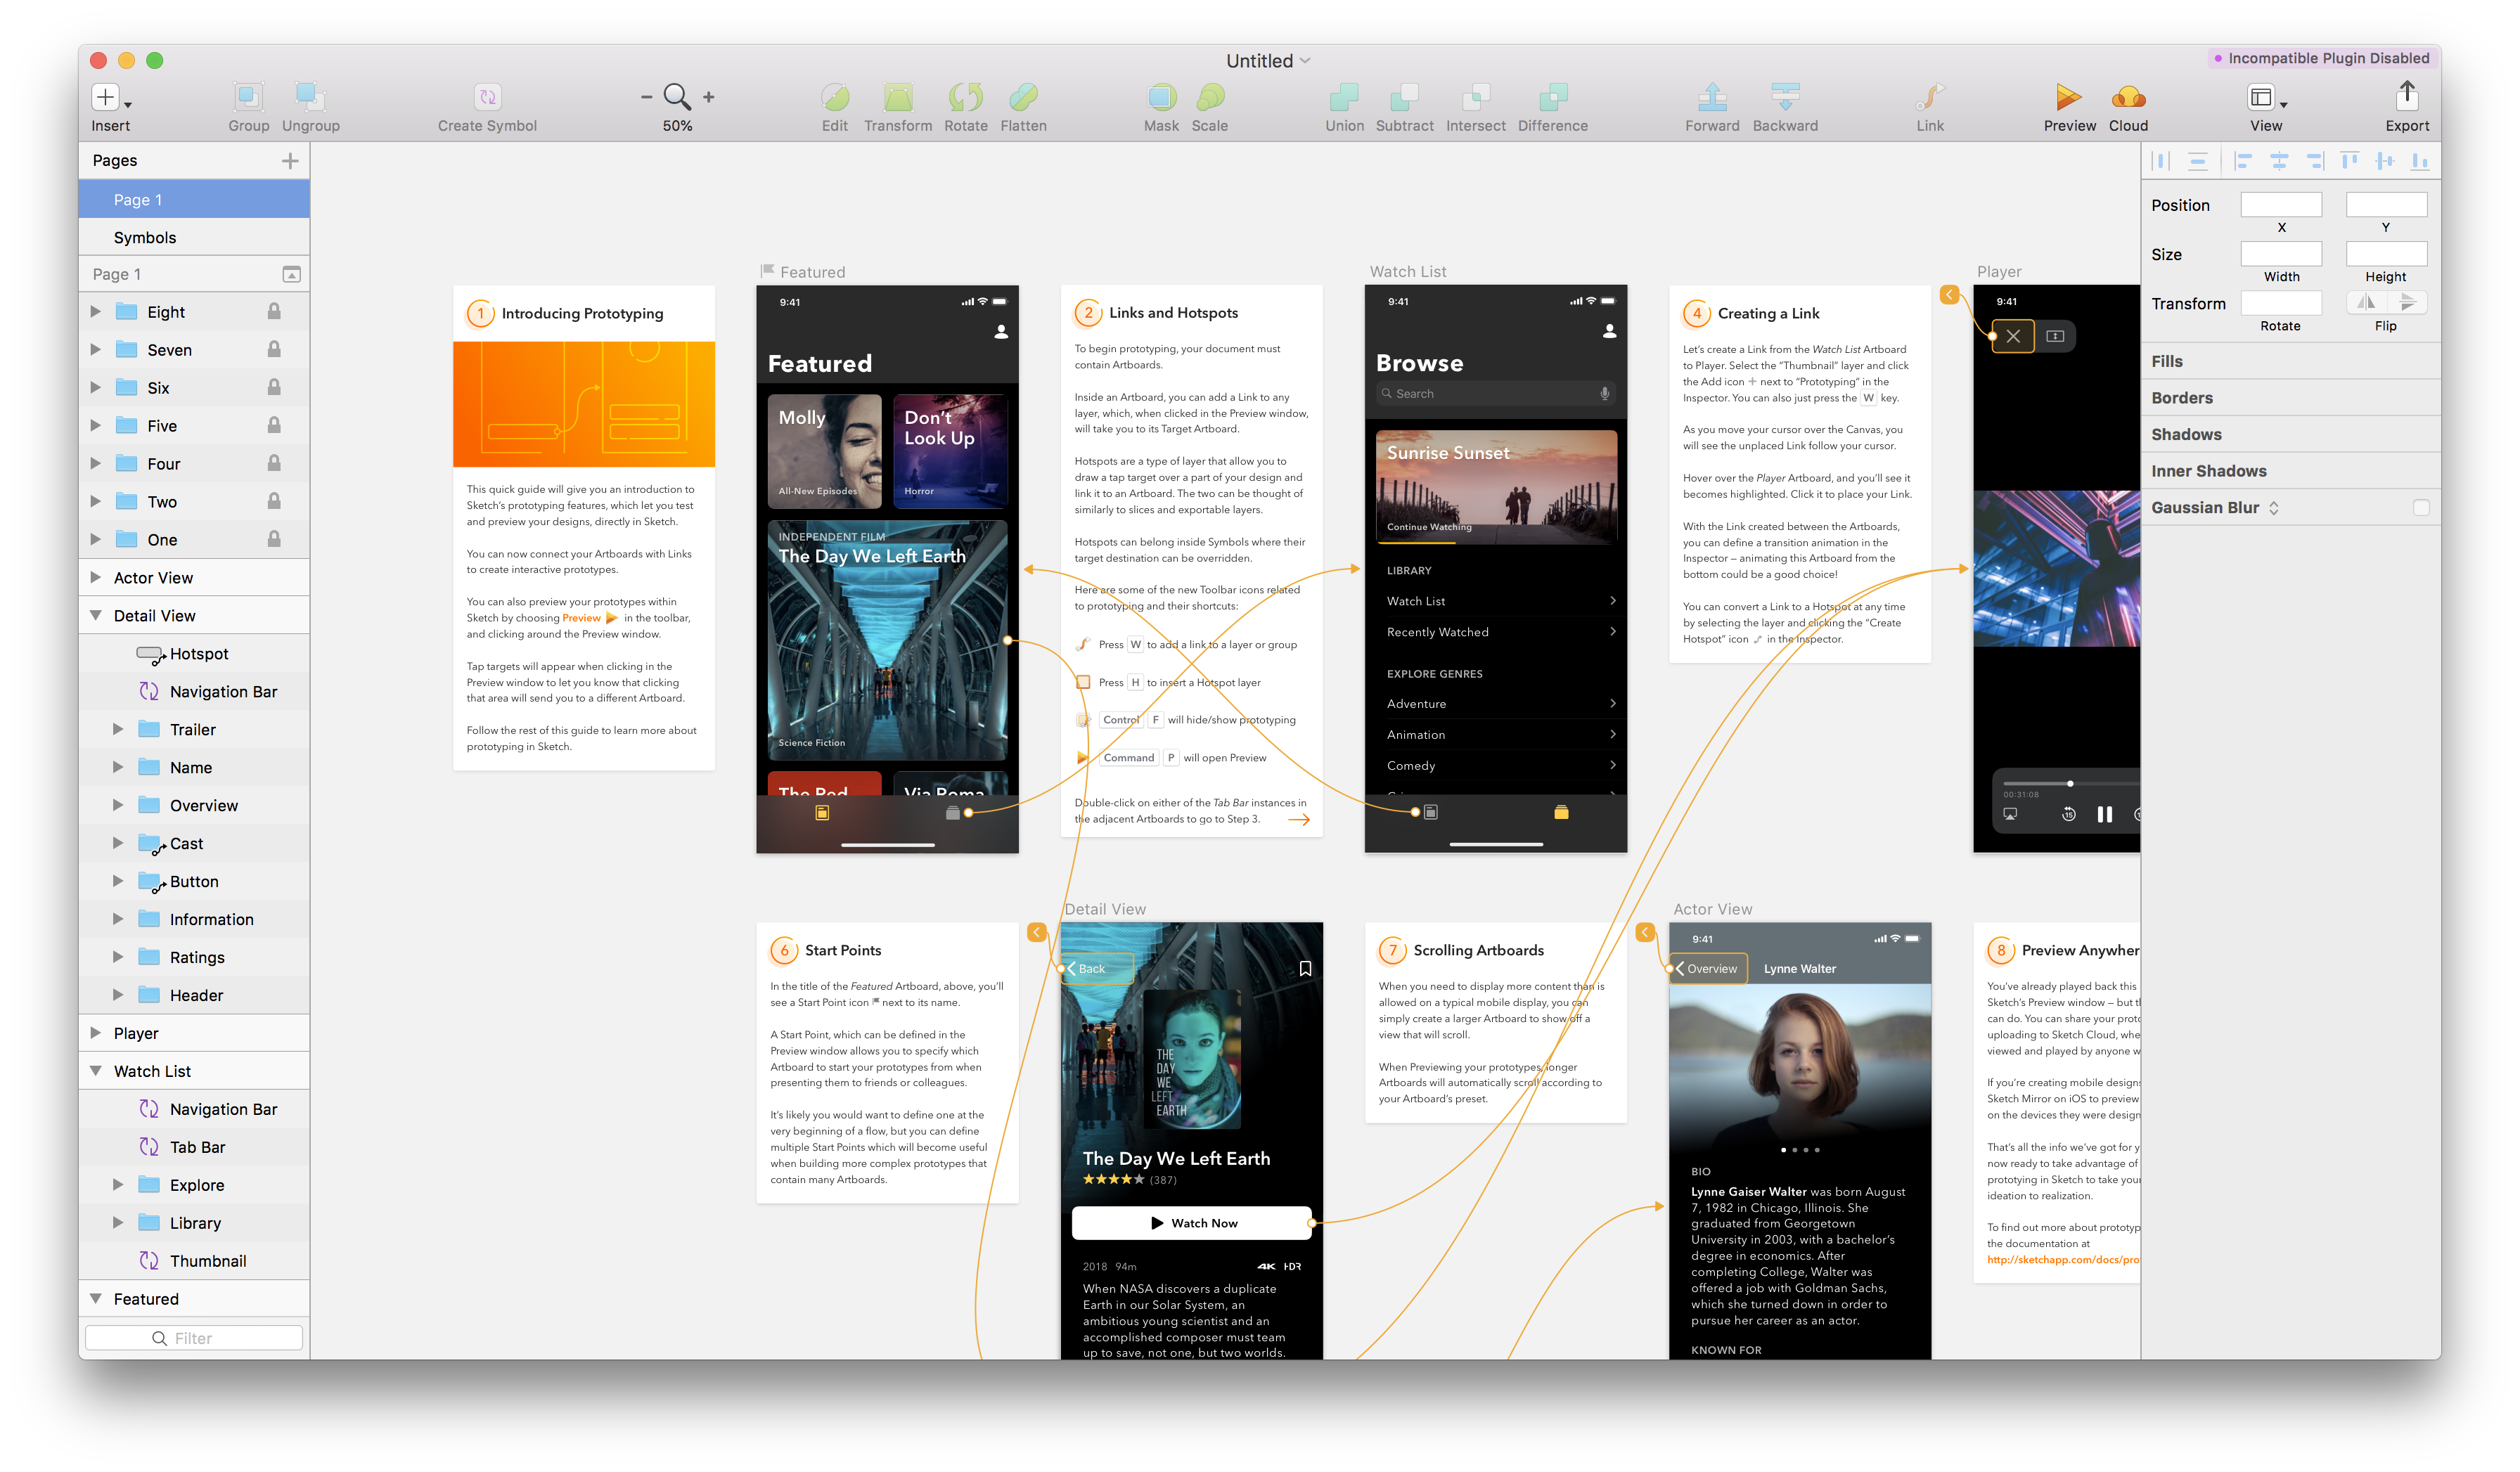This screenshot has height=1472, width=2520.
Task: Click Overview back button in Actor View
Action: 1708,969
